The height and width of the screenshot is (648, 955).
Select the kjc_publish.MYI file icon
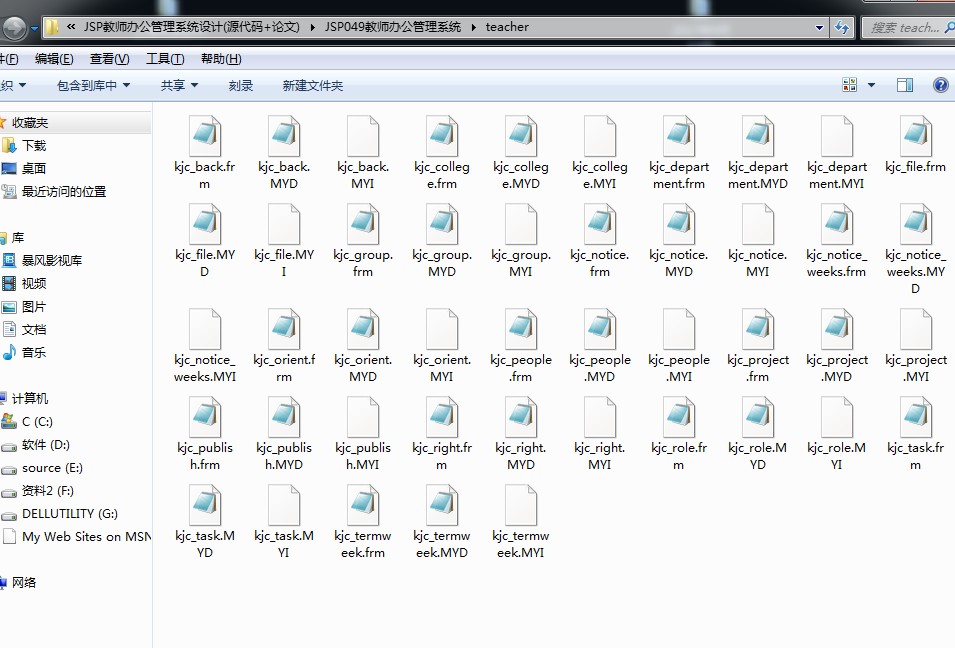[363, 417]
